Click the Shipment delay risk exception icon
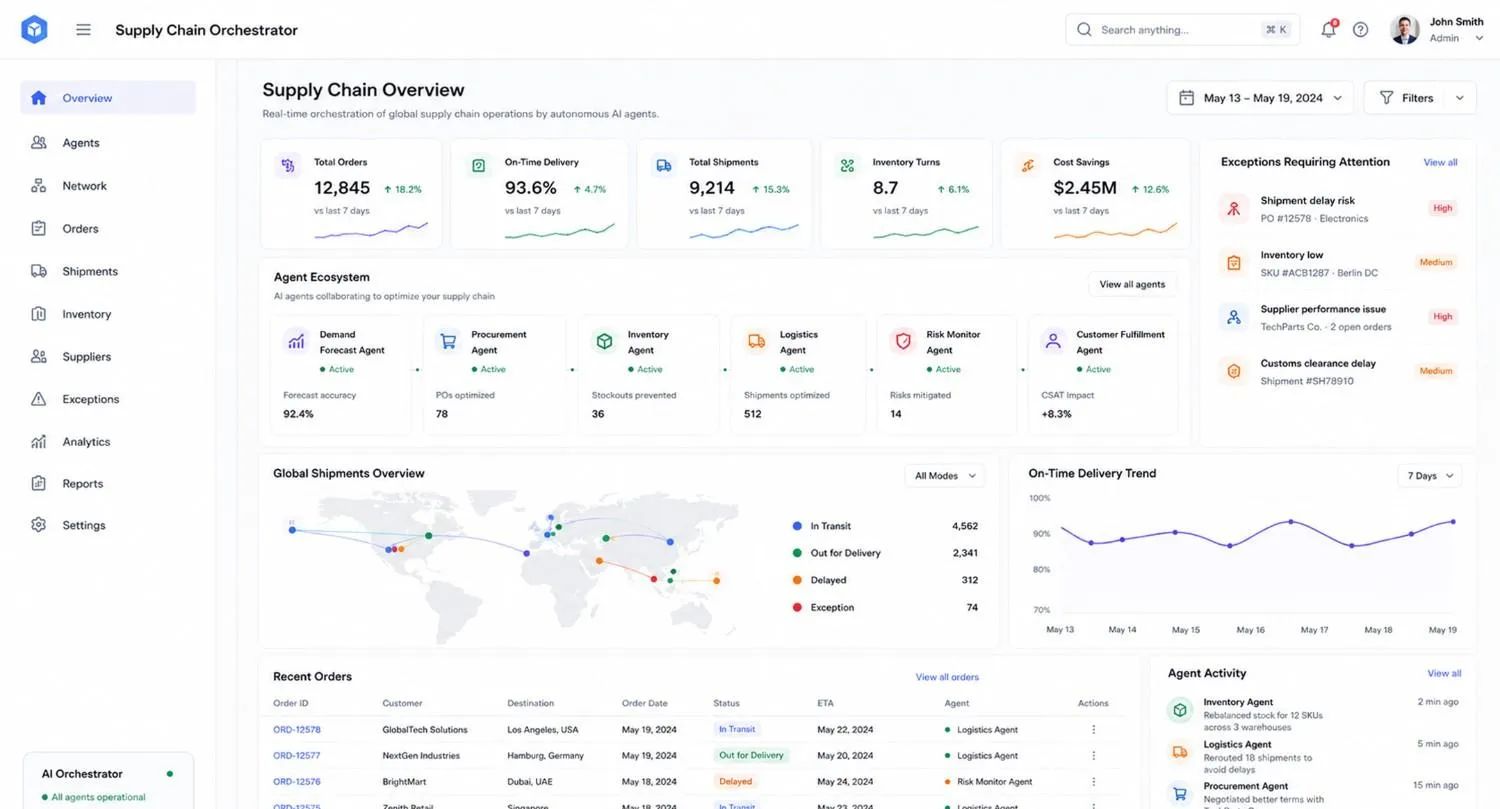 point(1234,208)
